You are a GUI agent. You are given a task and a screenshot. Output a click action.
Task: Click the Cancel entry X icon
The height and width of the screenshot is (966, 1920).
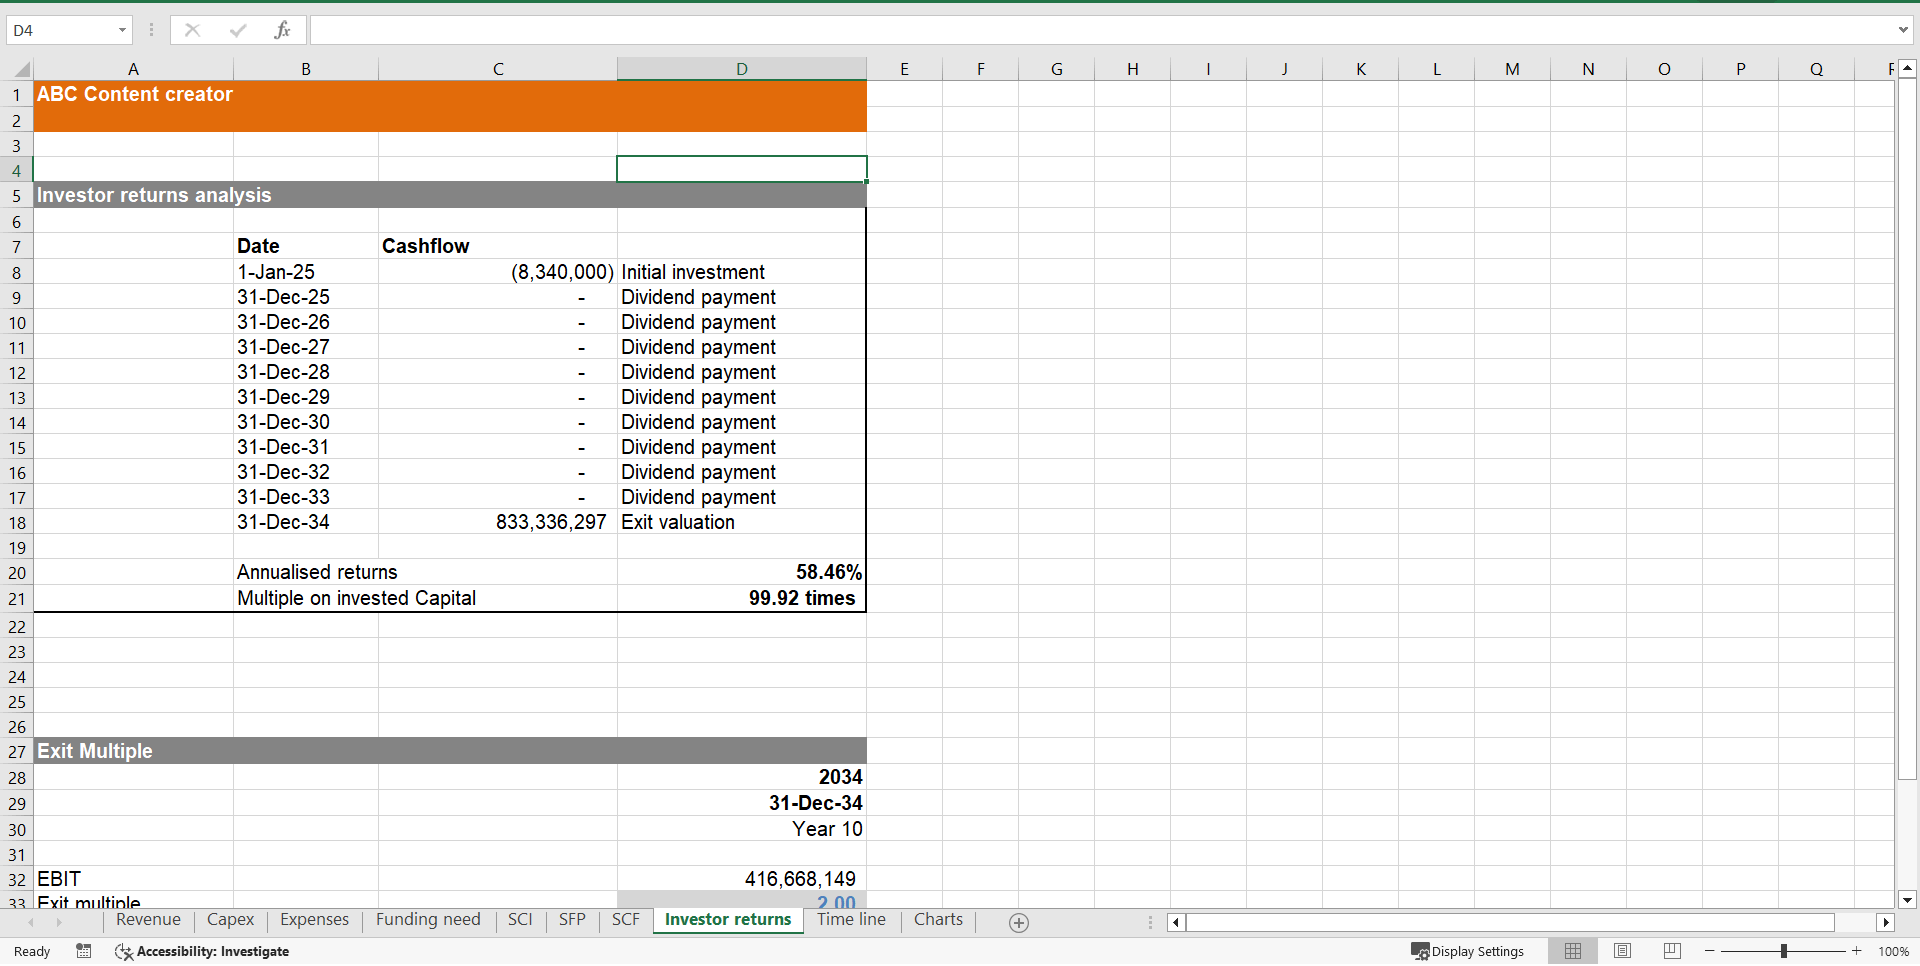pyautogui.click(x=192, y=30)
